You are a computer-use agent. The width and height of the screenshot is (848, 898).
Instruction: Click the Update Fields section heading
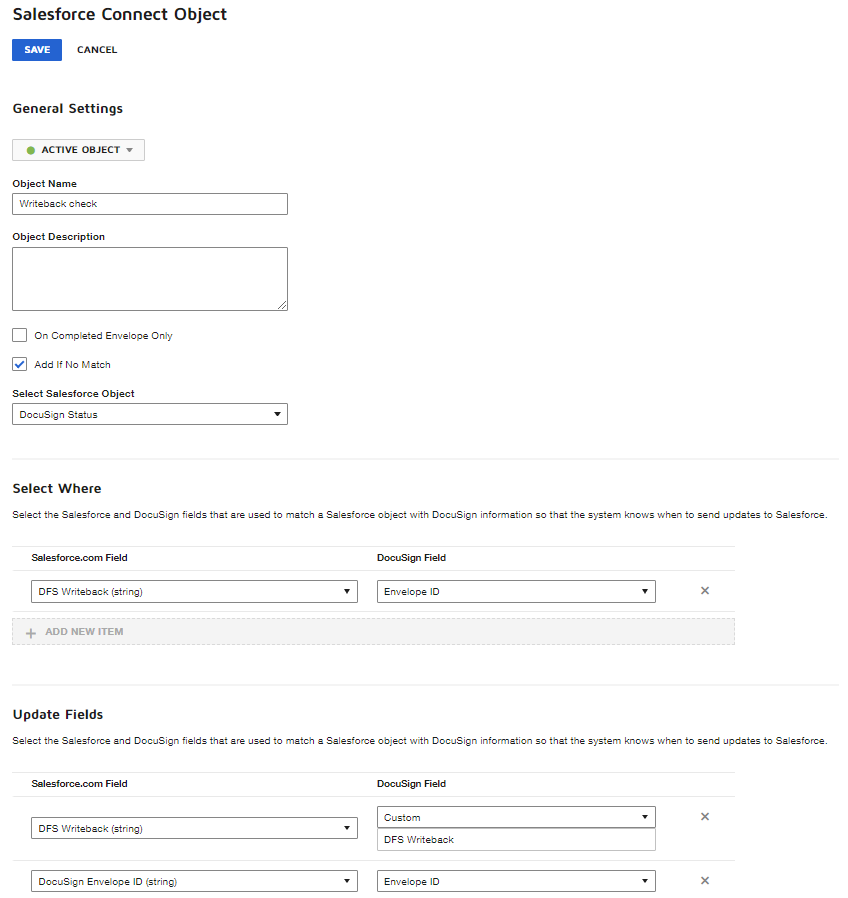point(58,715)
